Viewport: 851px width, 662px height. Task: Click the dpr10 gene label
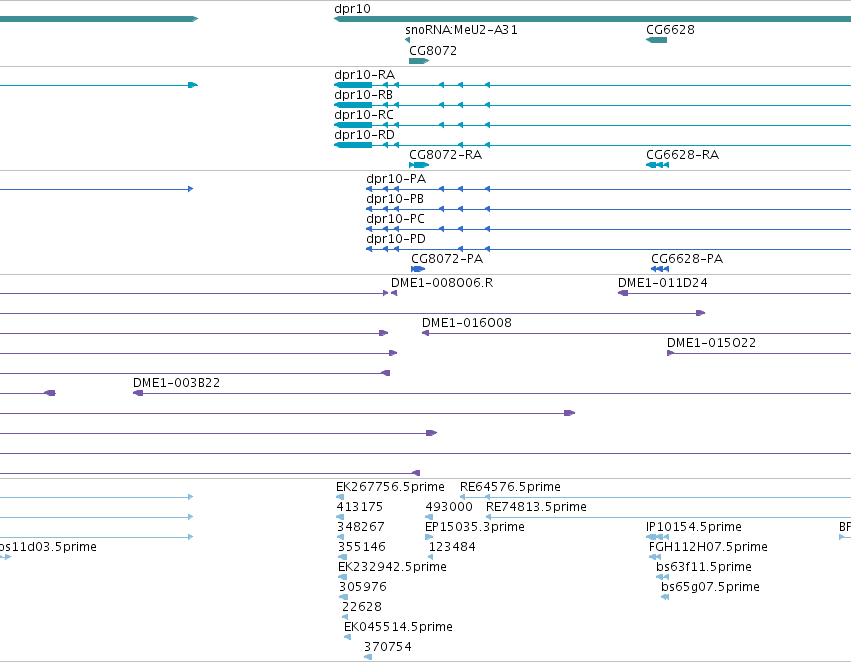tap(352, 9)
